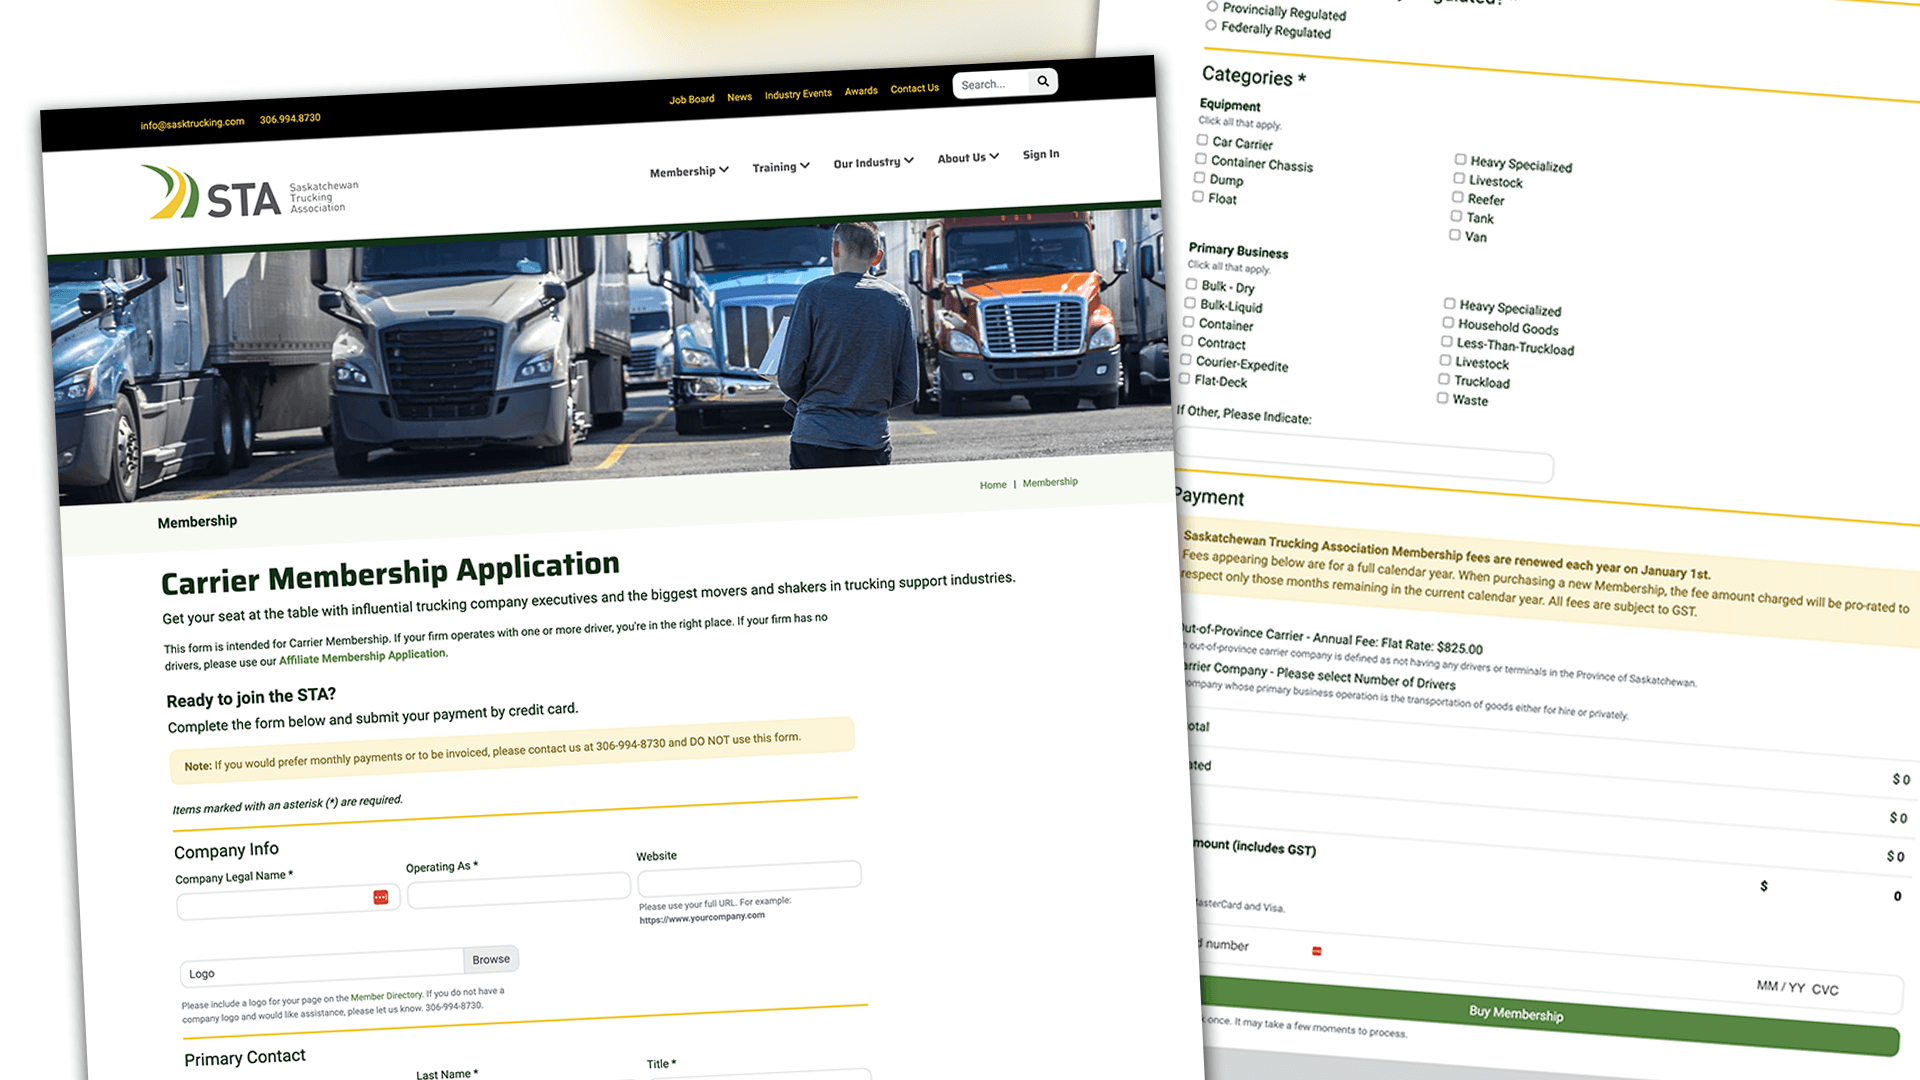Click the red indicator icon in Company Legal Name field
This screenshot has width=1920, height=1080.
click(x=381, y=897)
